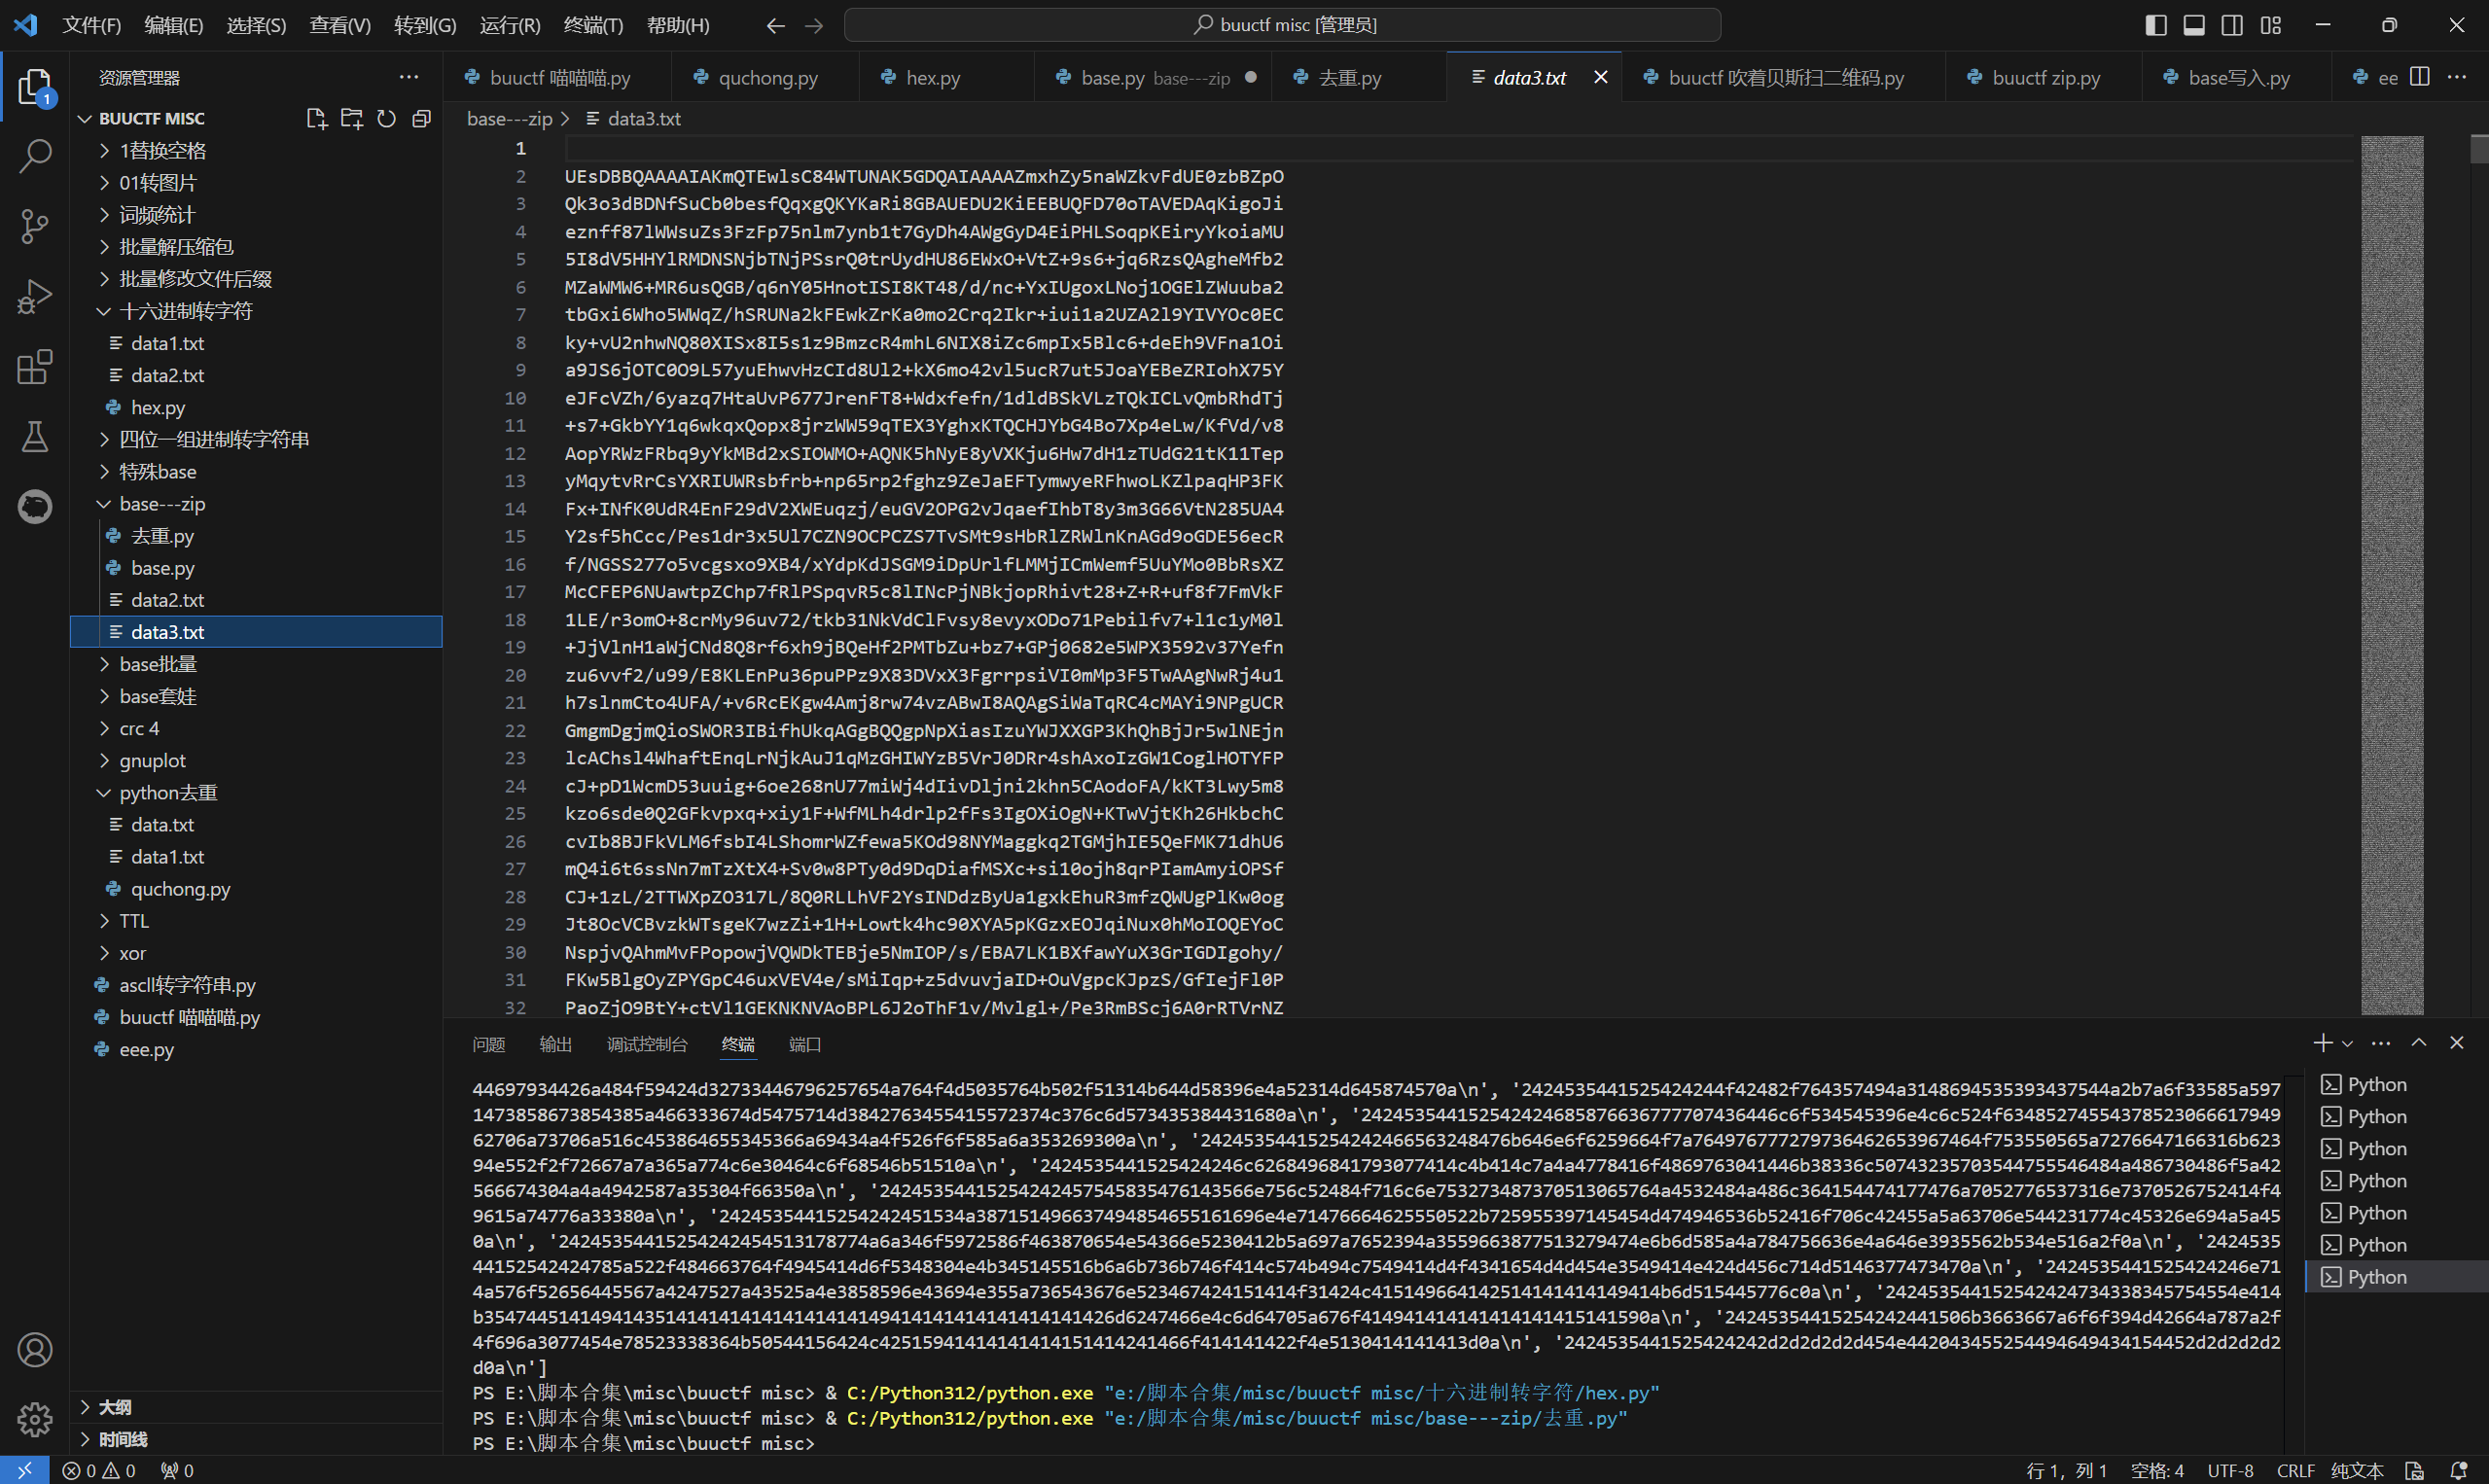Image resolution: width=2489 pixels, height=1484 pixels.
Task: Click New File icon in explorer header
Action: pos(316,119)
